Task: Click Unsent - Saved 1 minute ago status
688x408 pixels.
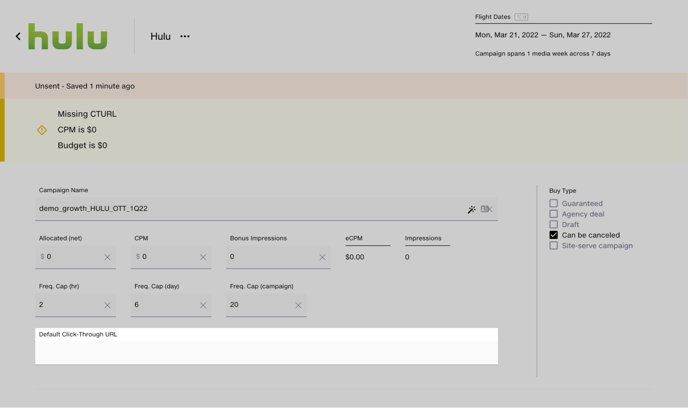Action: coord(85,86)
